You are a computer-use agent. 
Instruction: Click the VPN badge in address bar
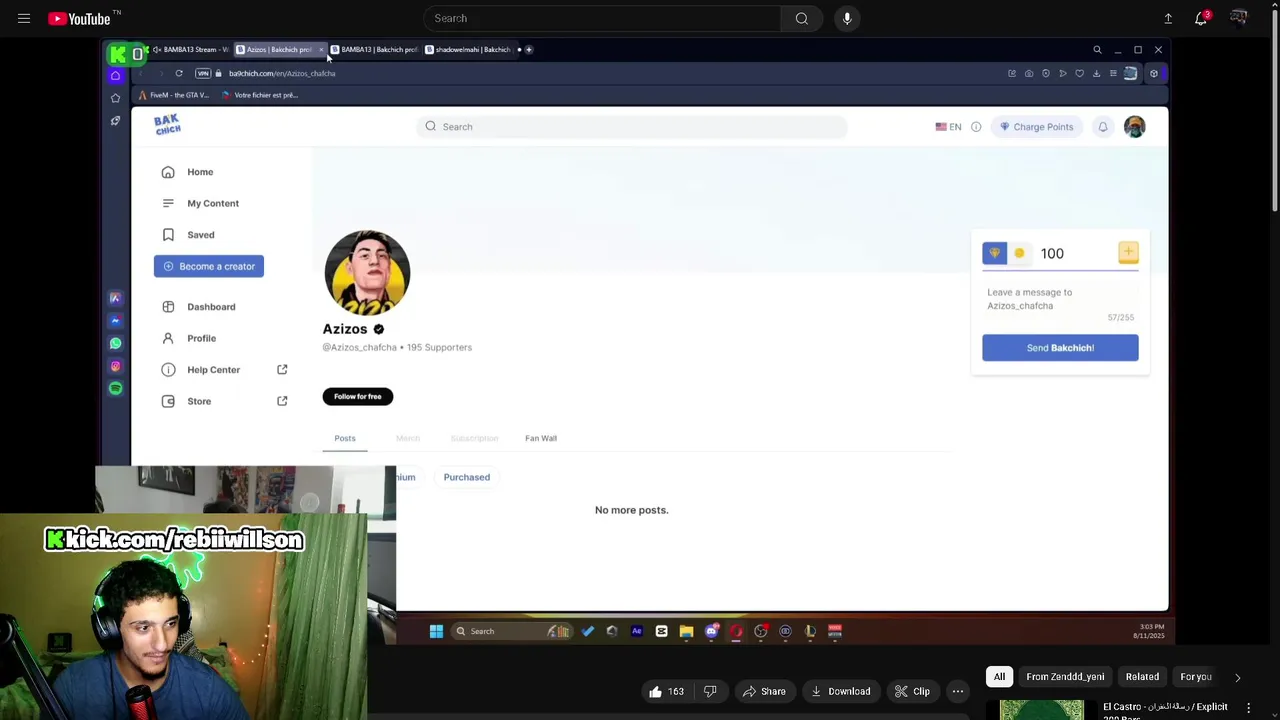203,73
